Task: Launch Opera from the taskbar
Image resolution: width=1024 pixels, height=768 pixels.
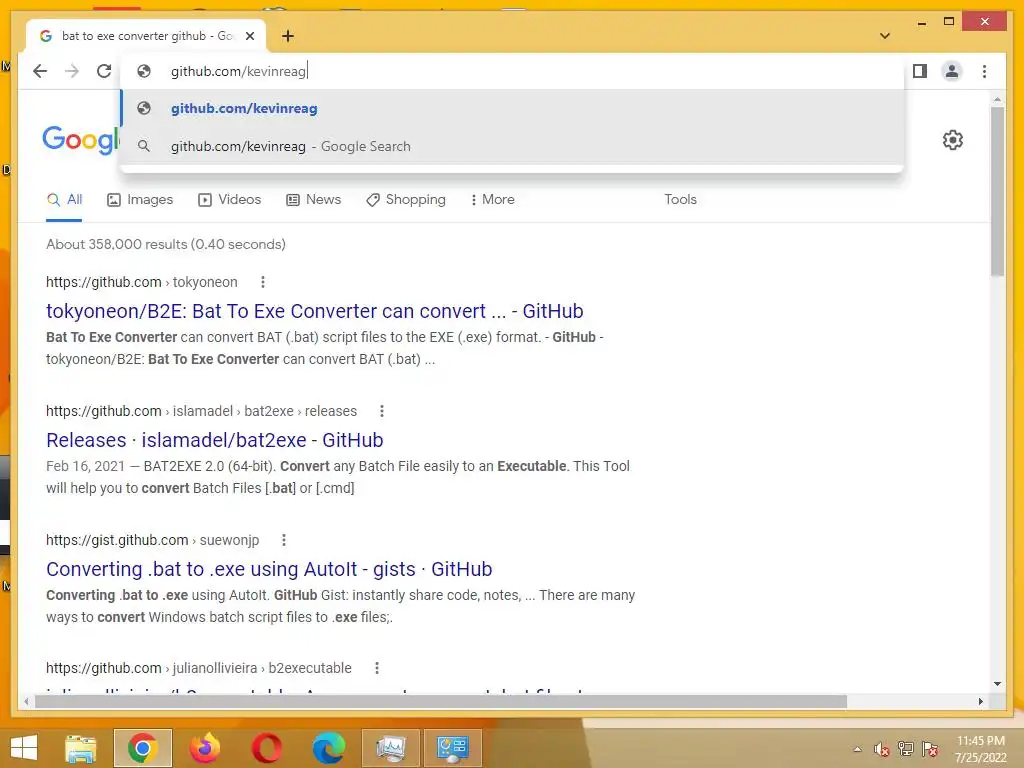Action: [267, 748]
